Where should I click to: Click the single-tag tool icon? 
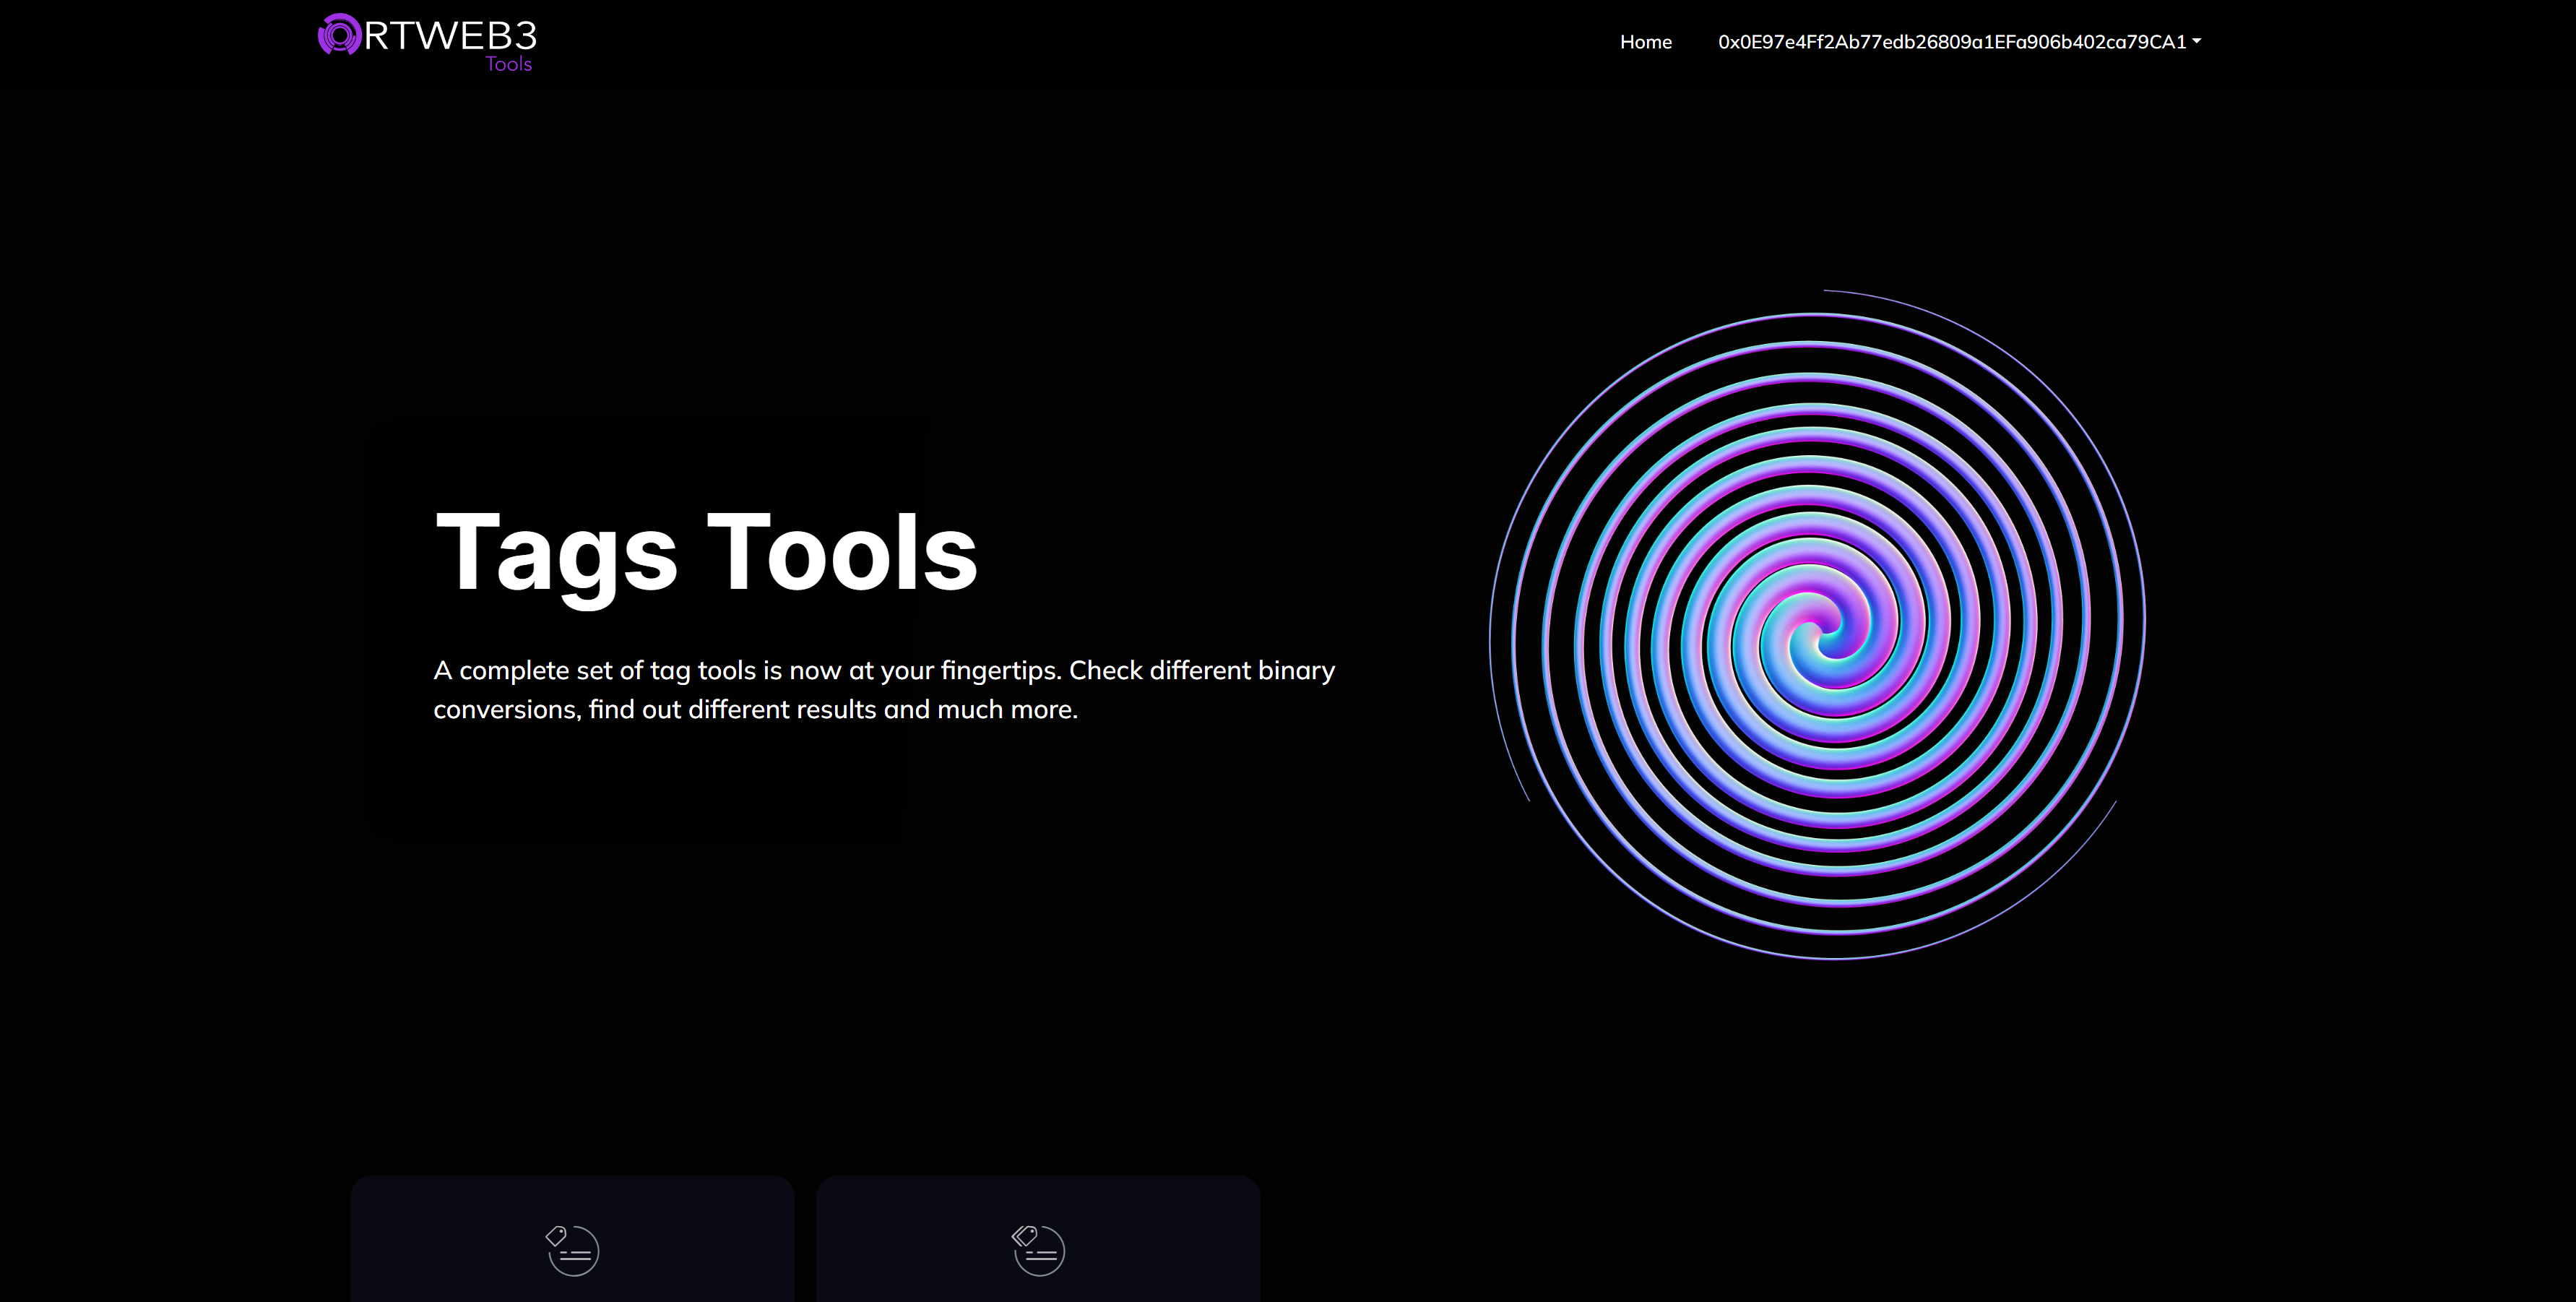pyautogui.click(x=572, y=1250)
